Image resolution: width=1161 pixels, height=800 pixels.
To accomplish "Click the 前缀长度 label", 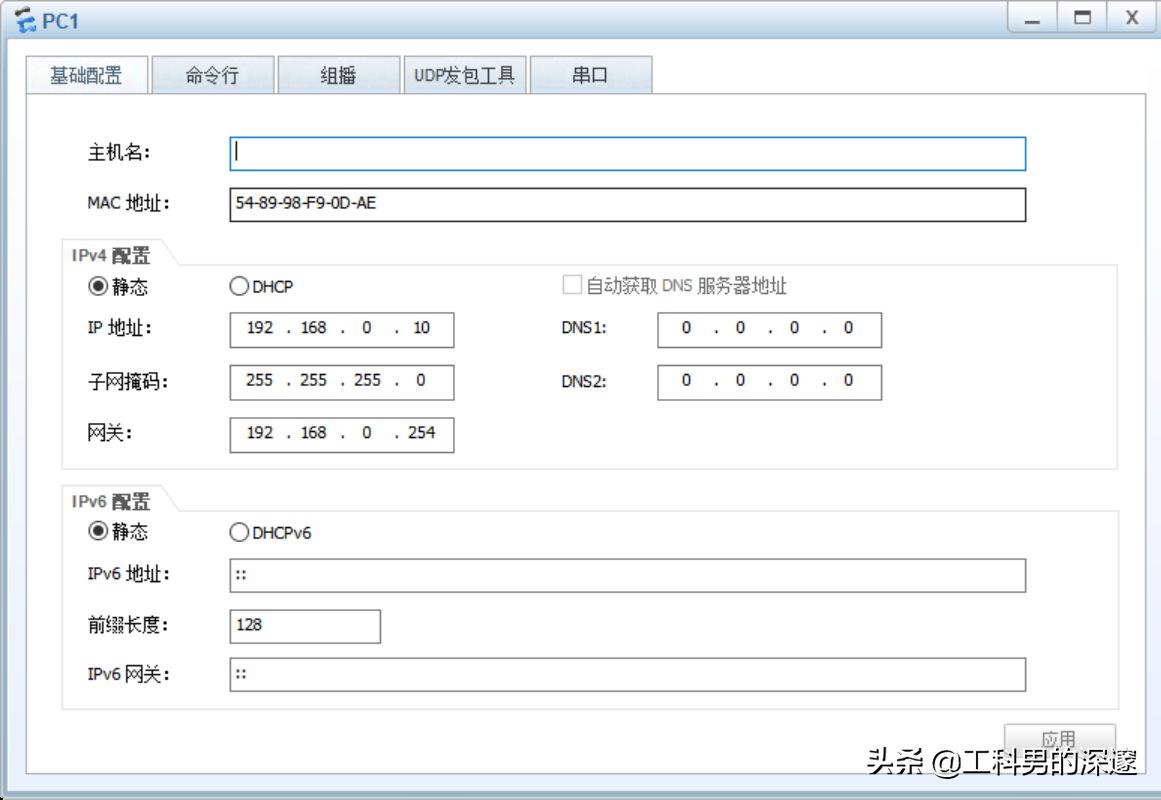I will 127,625.
